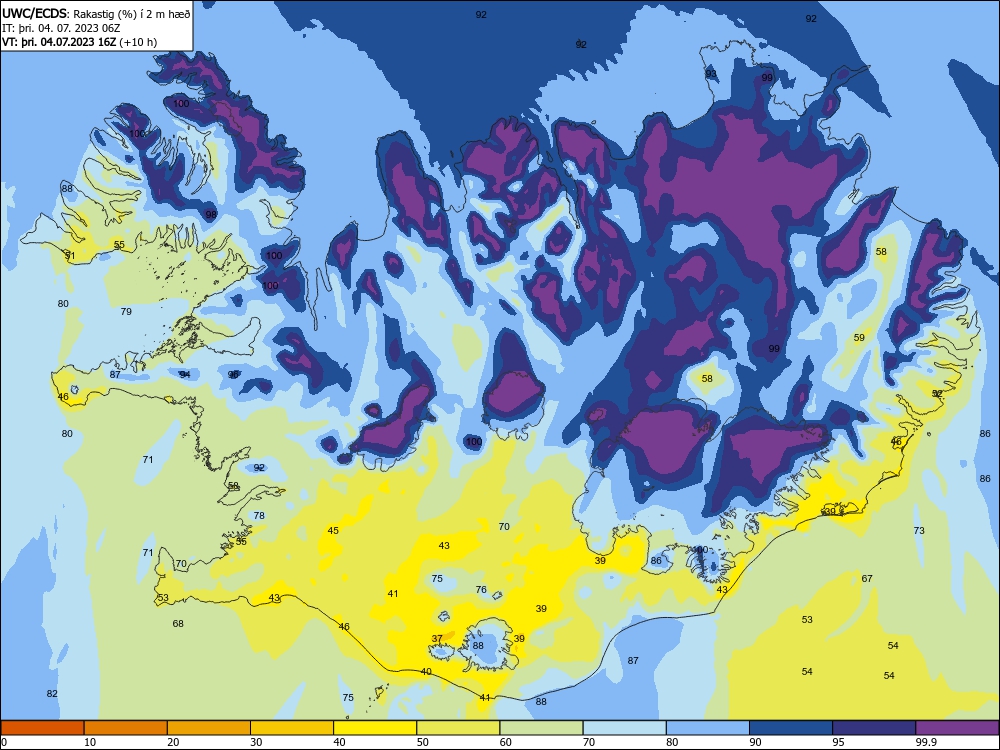Pick the purple legend swatch above 99.9

coord(957,728)
